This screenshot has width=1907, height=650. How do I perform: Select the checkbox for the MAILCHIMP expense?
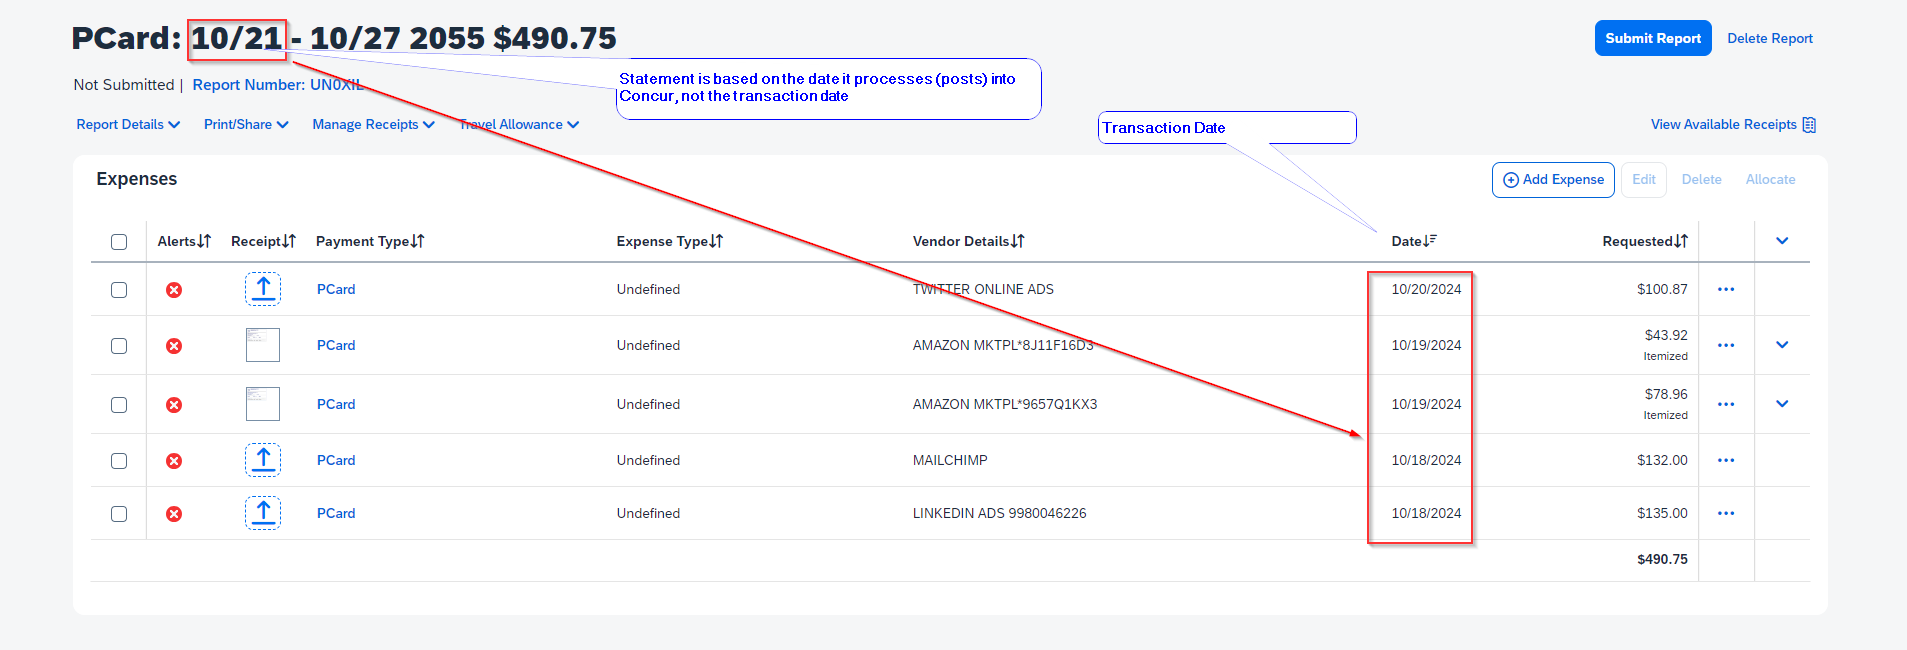[119, 461]
